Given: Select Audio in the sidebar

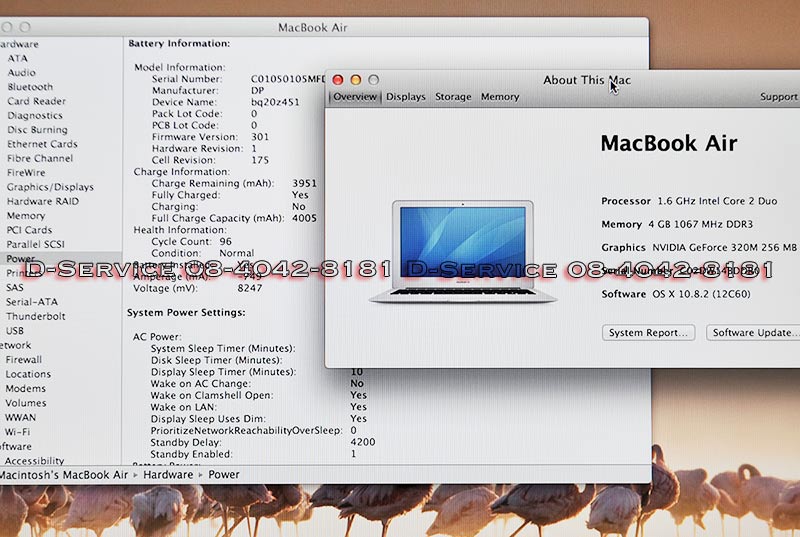Looking at the screenshot, I should pyautogui.click(x=21, y=72).
